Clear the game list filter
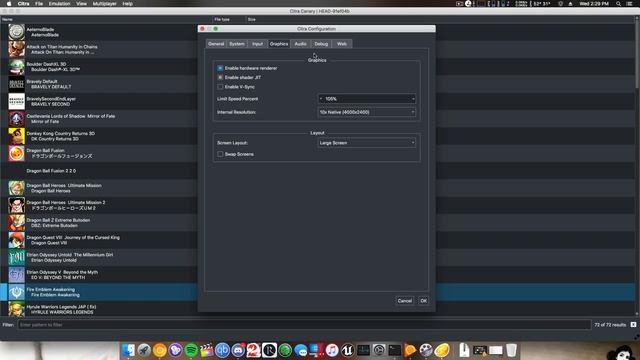 (633, 325)
